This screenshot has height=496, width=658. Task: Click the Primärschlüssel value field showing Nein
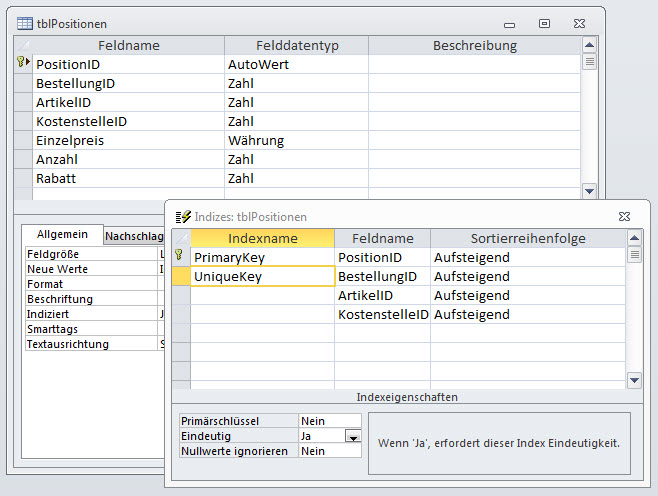[329, 422]
